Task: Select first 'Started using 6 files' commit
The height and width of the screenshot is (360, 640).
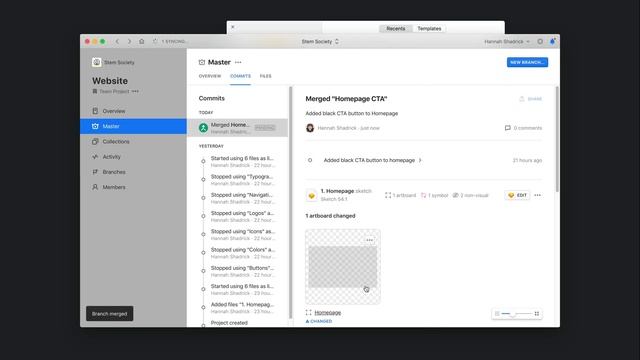Action: tap(238, 162)
